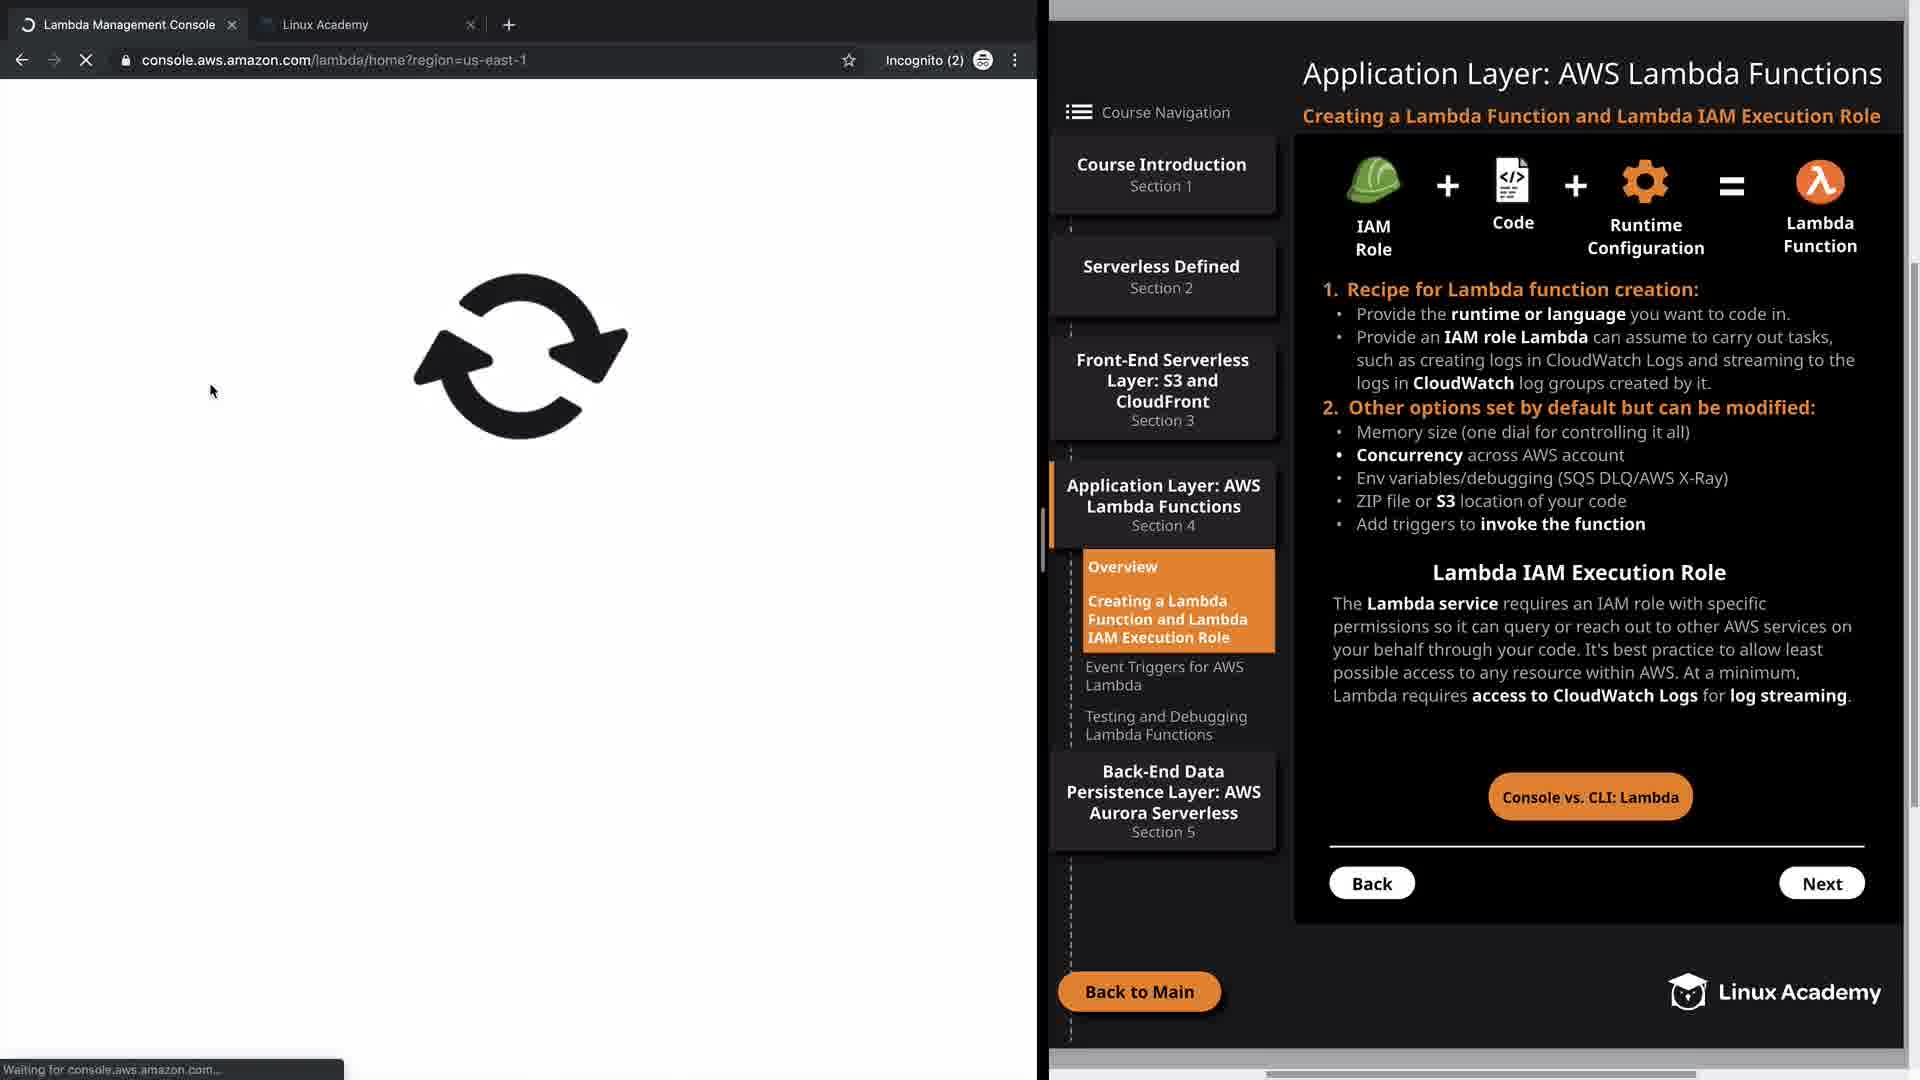
Task: Click the Incognito profile icon
Action: coord(983,60)
